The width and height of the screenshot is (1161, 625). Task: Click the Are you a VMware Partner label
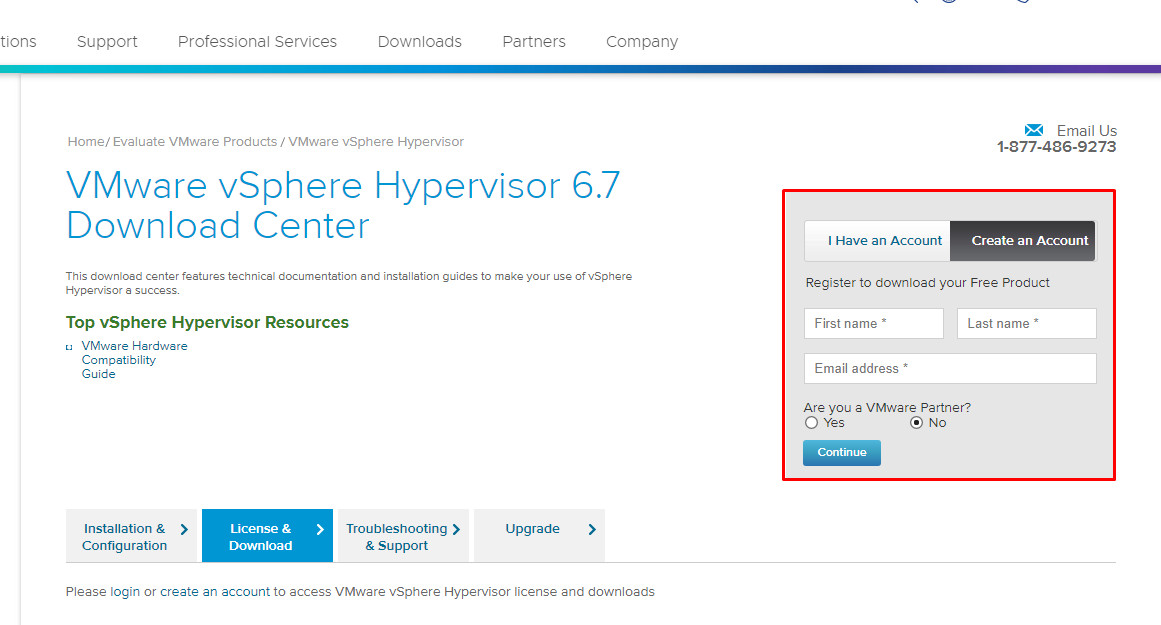(887, 407)
